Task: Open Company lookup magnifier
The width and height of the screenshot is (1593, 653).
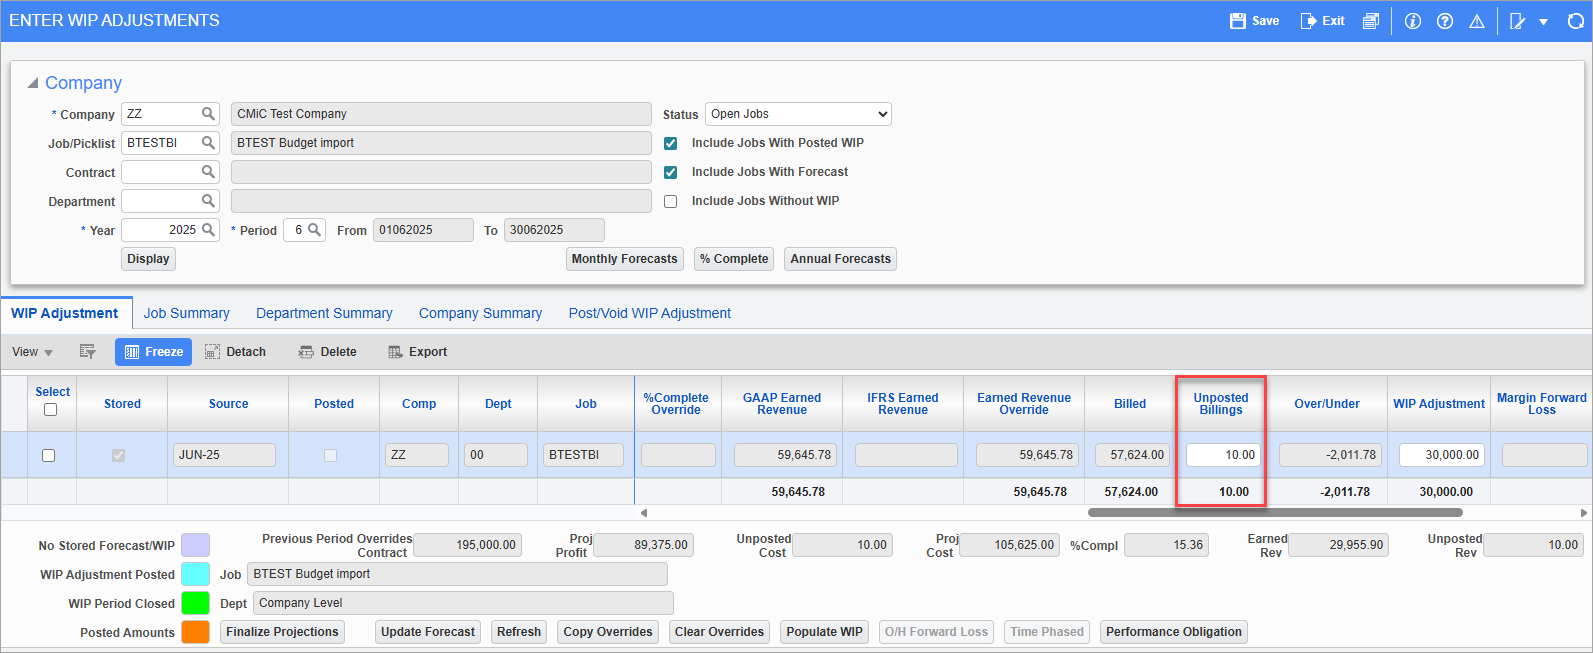Action: click(x=208, y=114)
